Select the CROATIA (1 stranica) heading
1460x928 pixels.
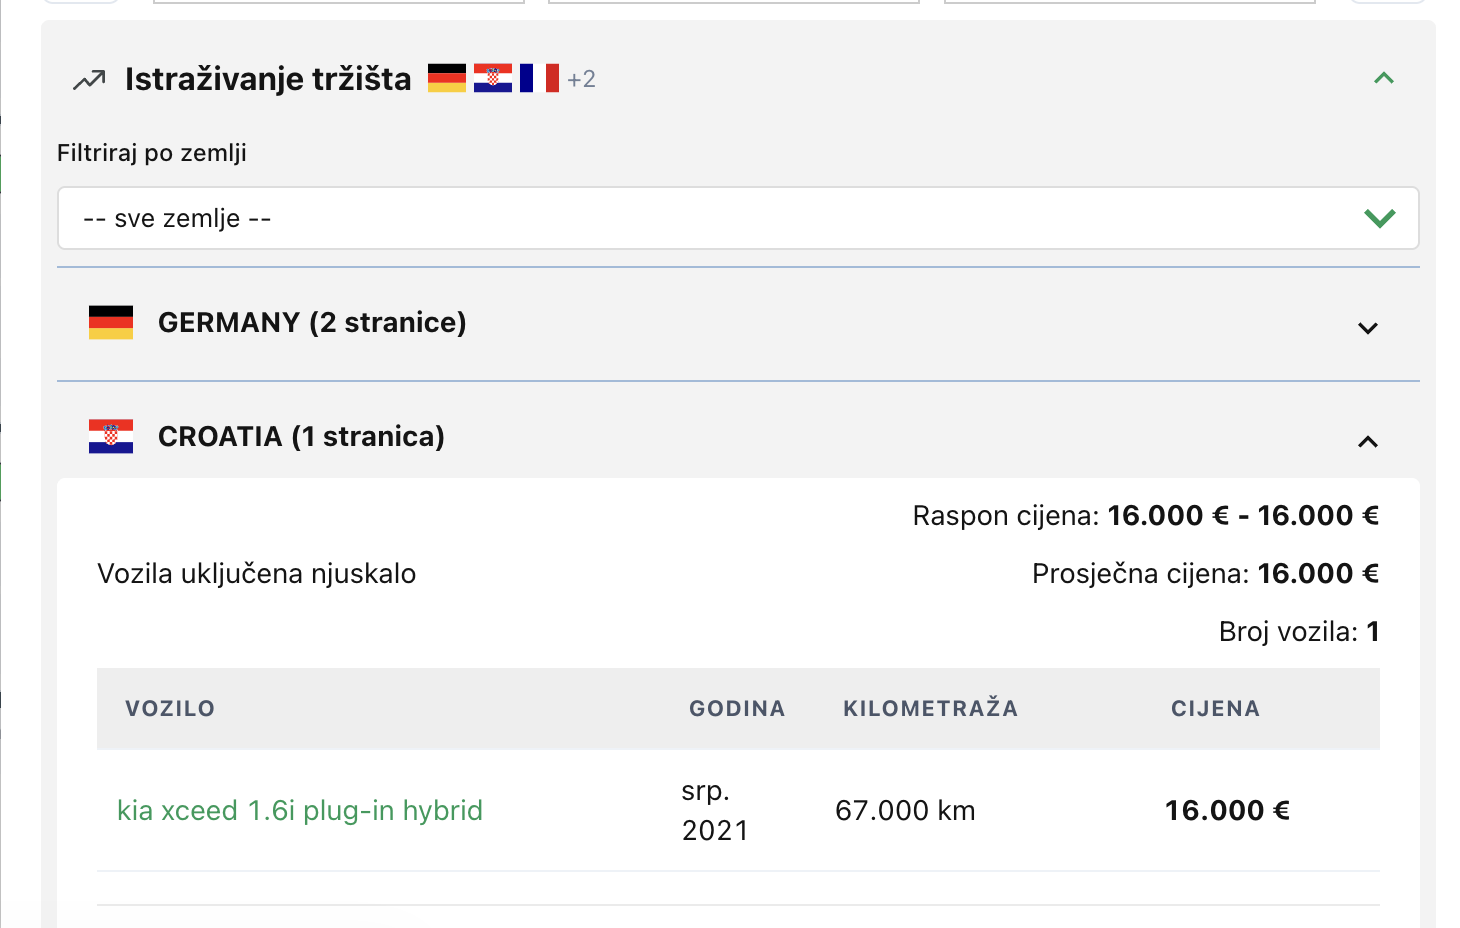(301, 436)
